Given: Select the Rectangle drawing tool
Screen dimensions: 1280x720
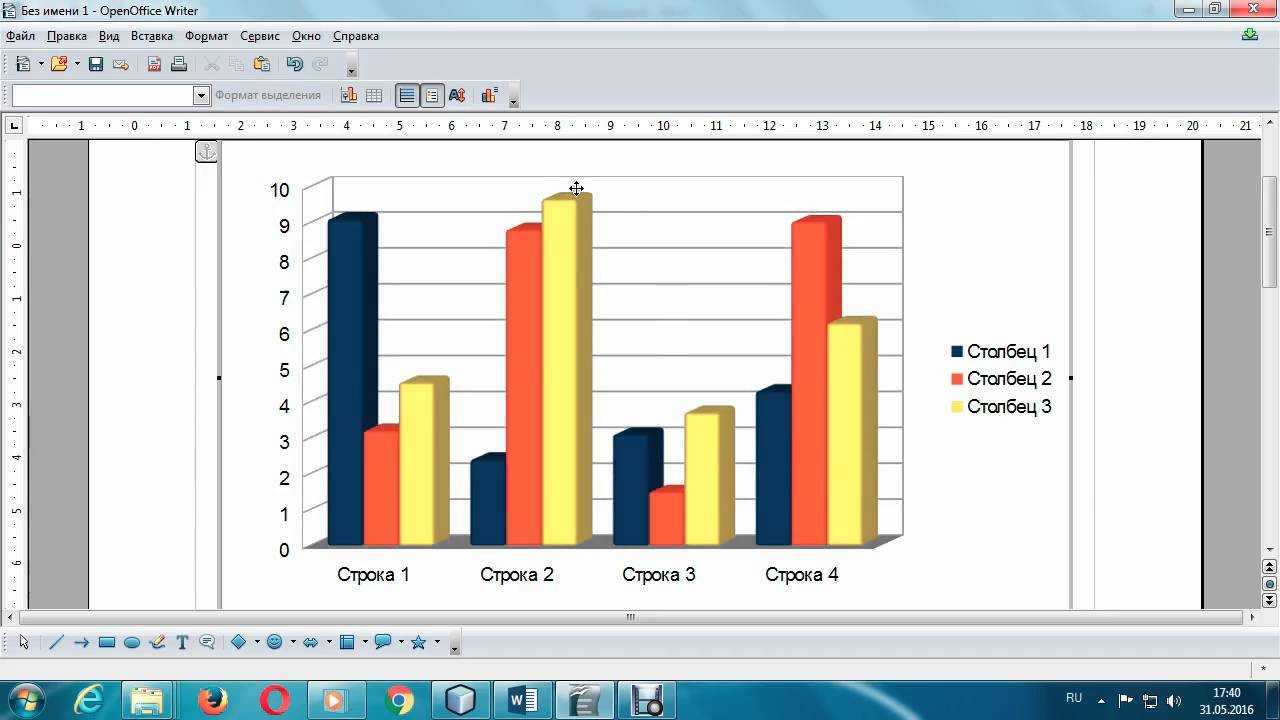Looking at the screenshot, I should (x=107, y=642).
